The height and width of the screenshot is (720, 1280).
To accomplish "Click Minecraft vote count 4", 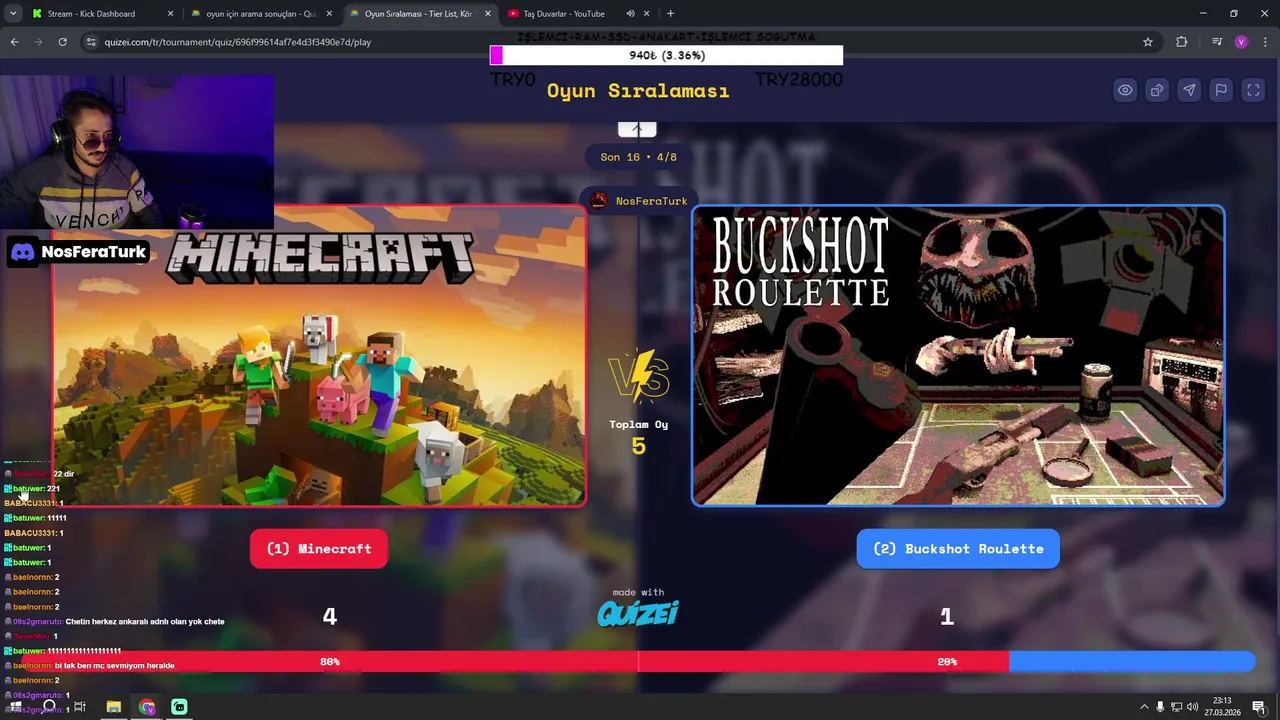I will point(330,617).
